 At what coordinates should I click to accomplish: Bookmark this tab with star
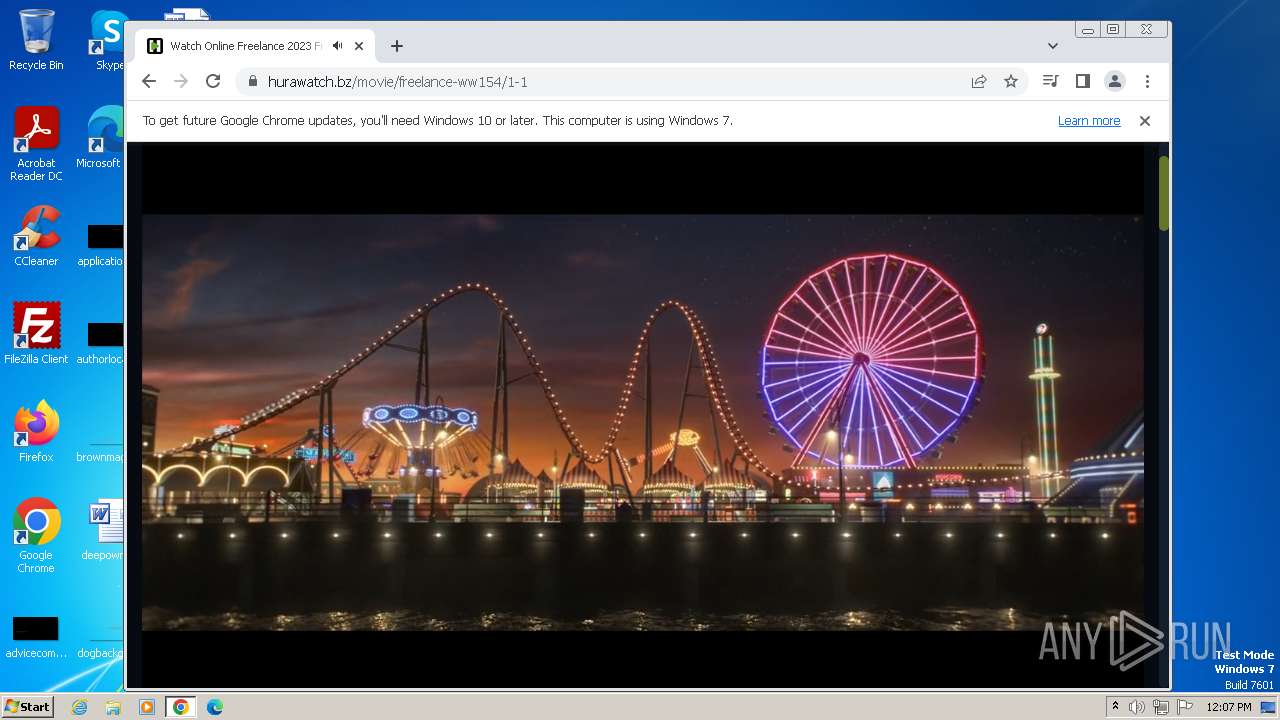point(1011,82)
